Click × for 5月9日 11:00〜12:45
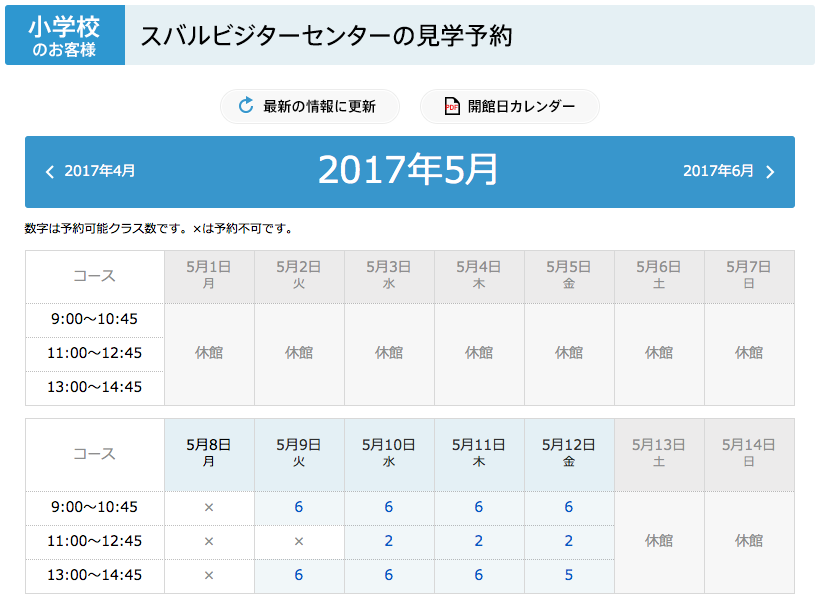835x605 pixels. pyautogui.click(x=299, y=542)
